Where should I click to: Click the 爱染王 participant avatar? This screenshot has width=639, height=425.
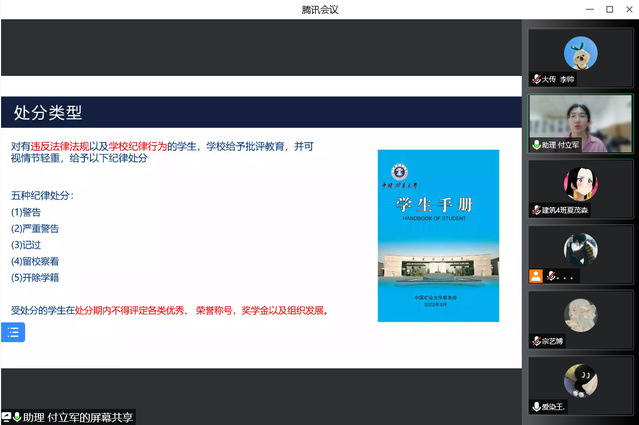click(580, 379)
